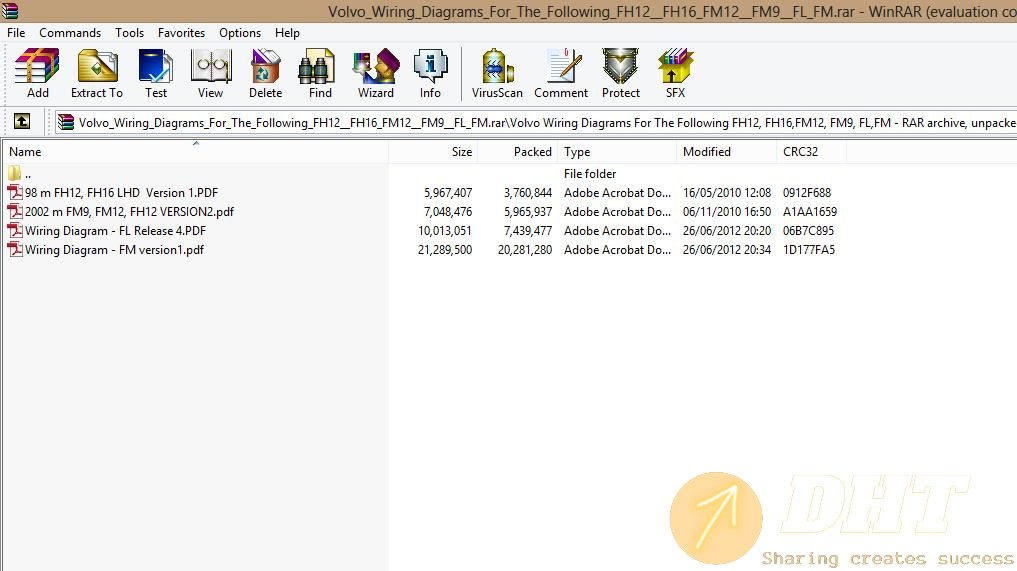Open the Comment tool

coord(561,73)
